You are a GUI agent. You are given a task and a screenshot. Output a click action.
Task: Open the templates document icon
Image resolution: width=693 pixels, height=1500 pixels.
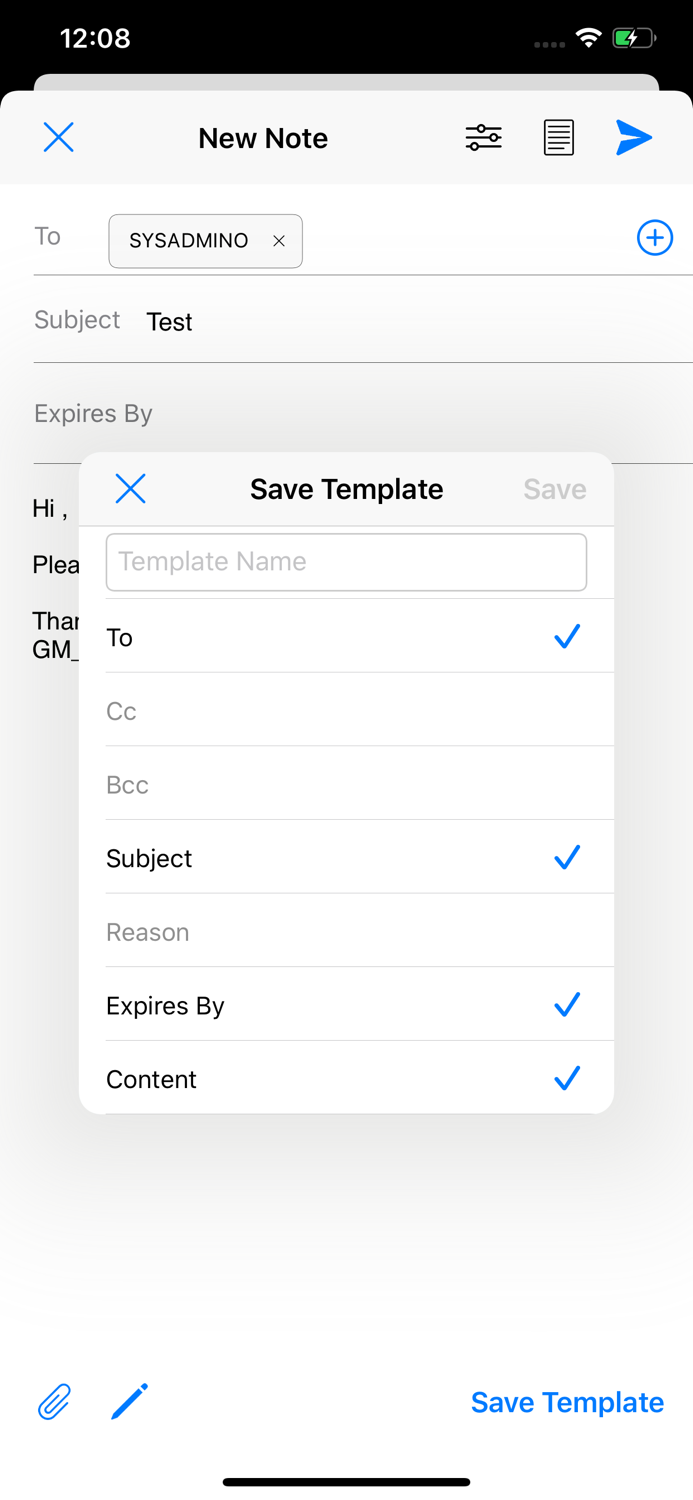click(558, 137)
